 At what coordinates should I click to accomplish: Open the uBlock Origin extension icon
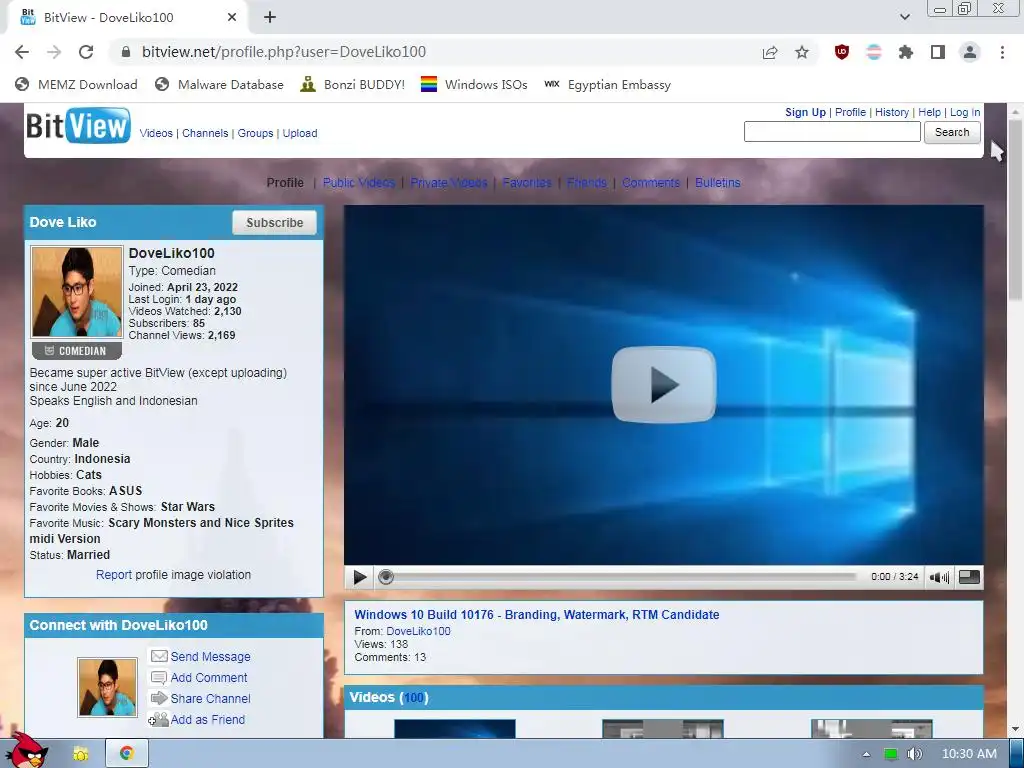coord(842,52)
